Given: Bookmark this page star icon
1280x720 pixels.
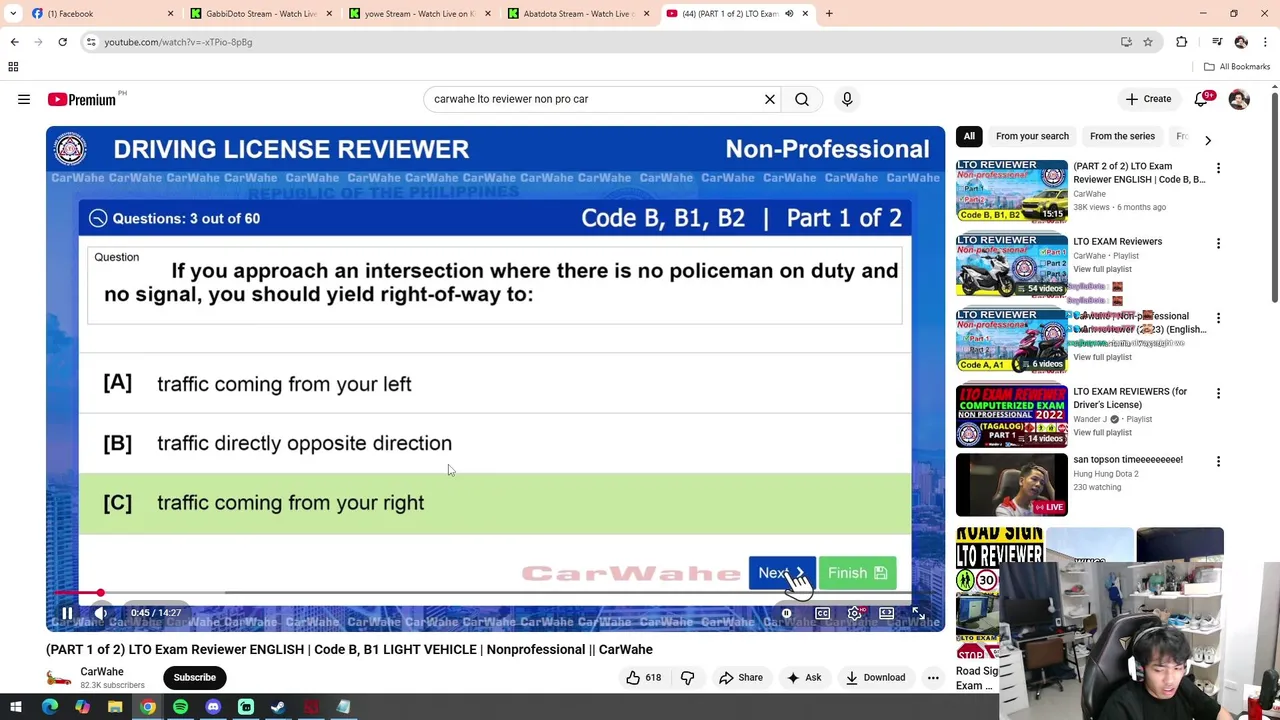Looking at the screenshot, I should pyautogui.click(x=1148, y=42).
